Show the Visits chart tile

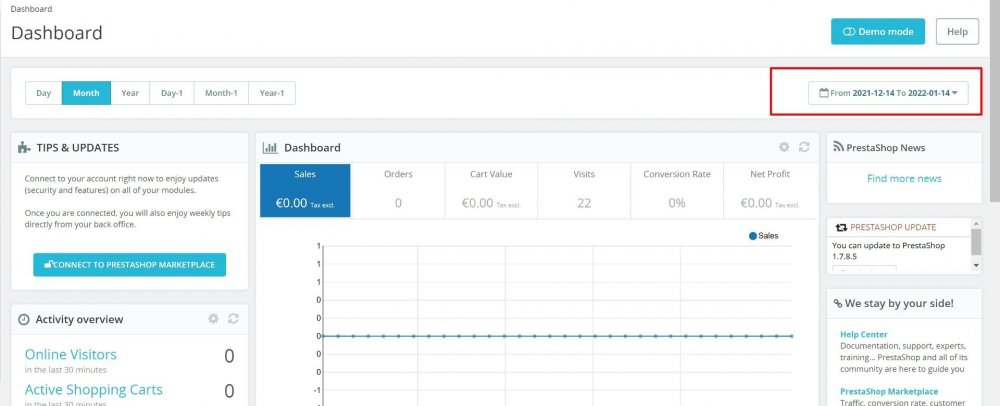(584, 191)
